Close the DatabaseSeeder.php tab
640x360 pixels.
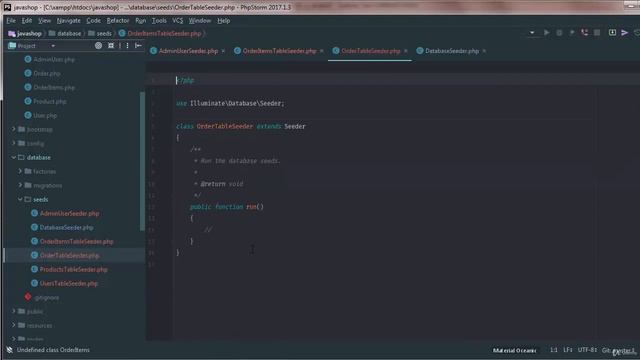pos(484,51)
